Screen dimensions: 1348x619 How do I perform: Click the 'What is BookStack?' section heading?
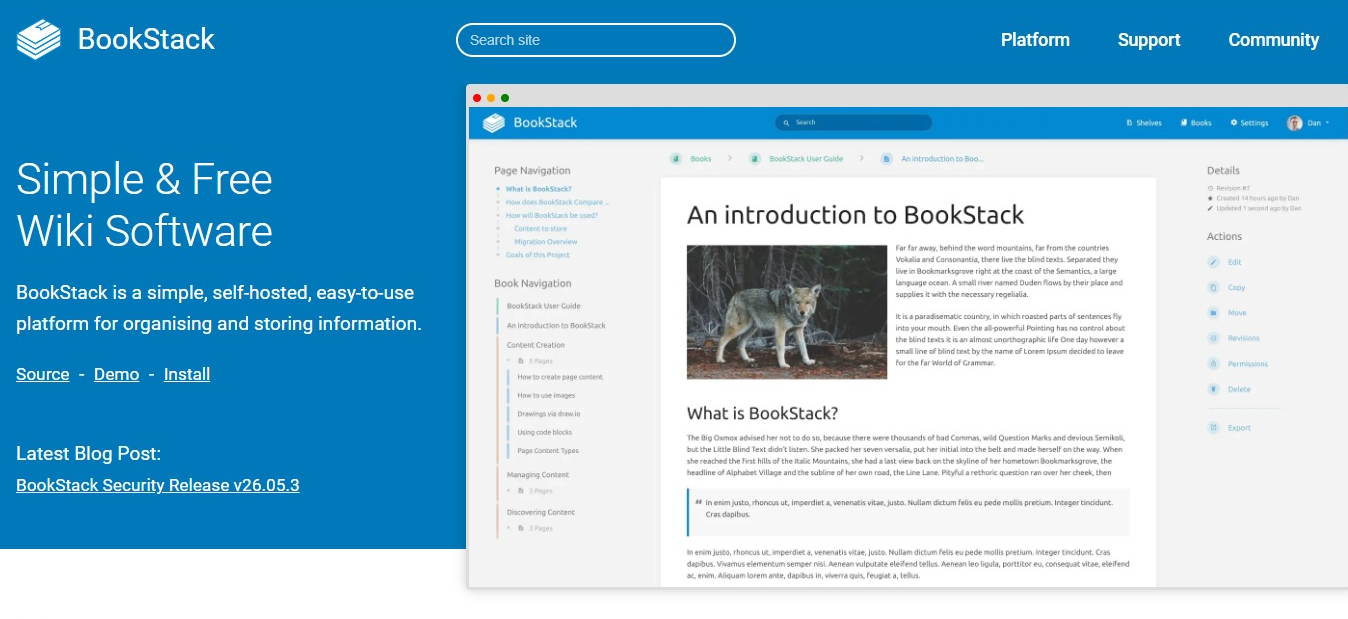tap(763, 413)
